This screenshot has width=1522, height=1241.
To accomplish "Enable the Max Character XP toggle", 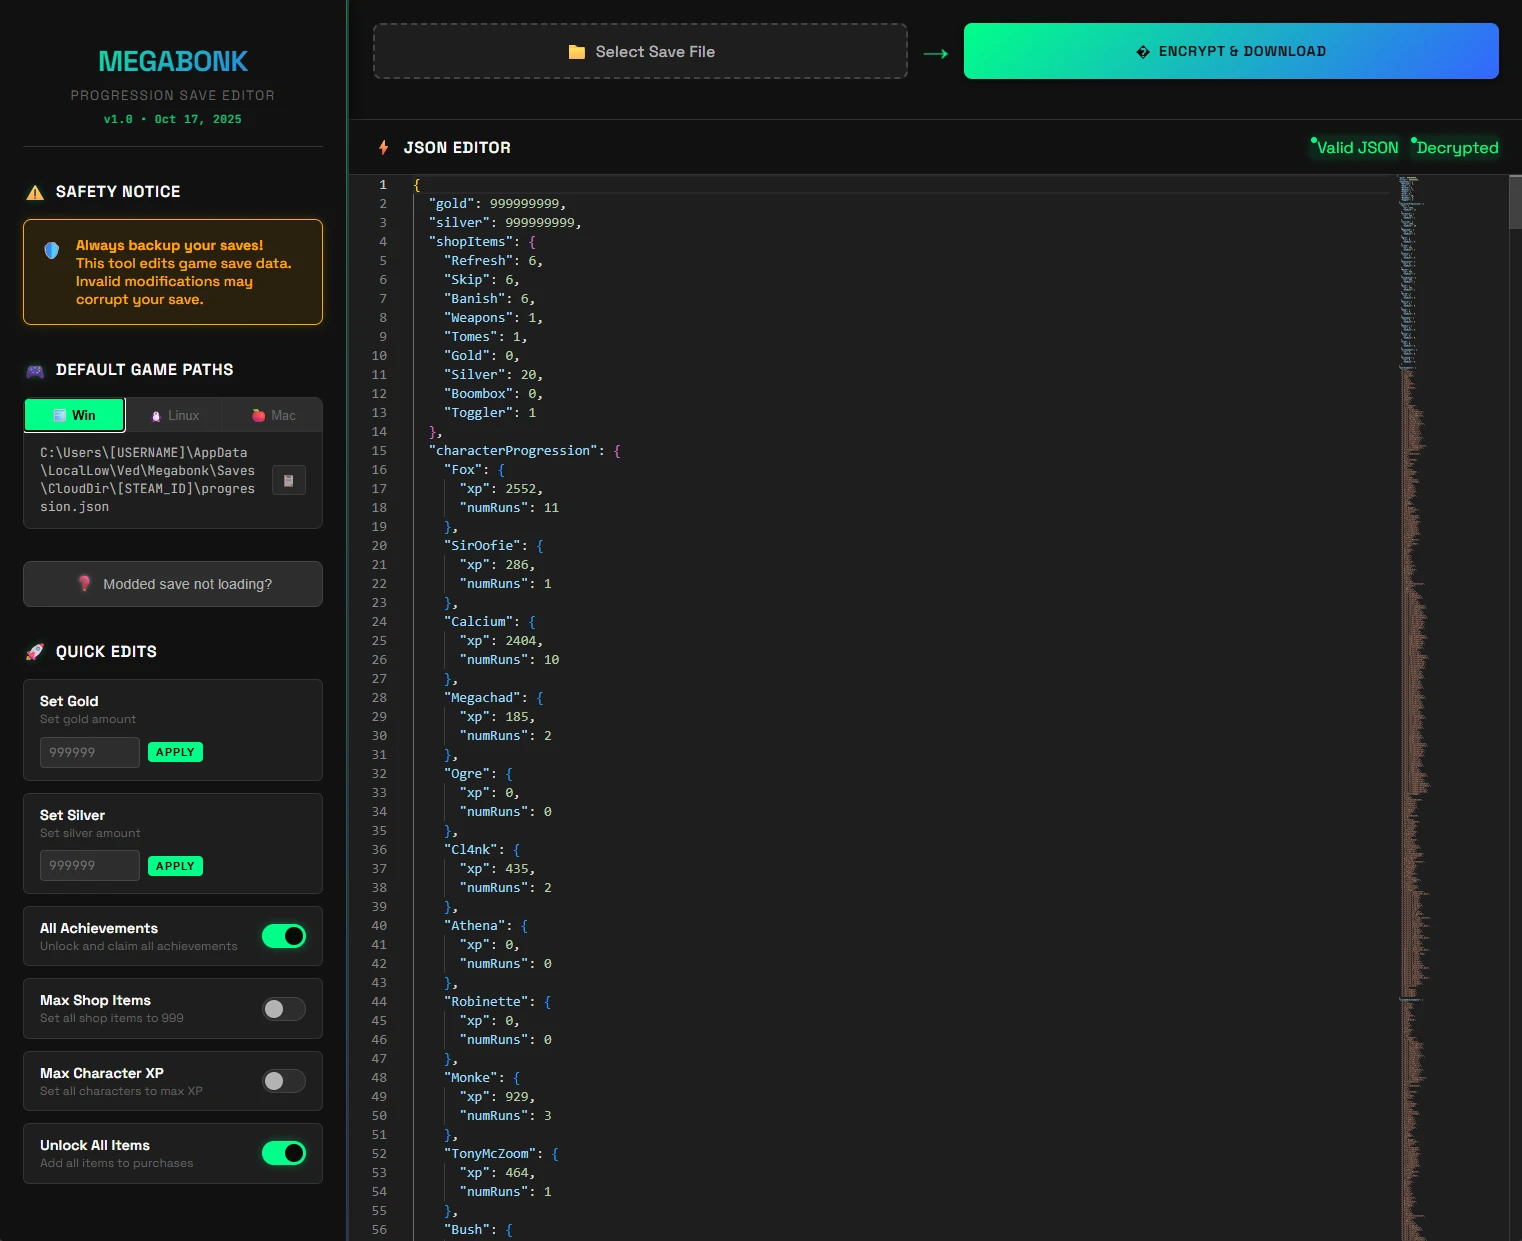I will [284, 1081].
